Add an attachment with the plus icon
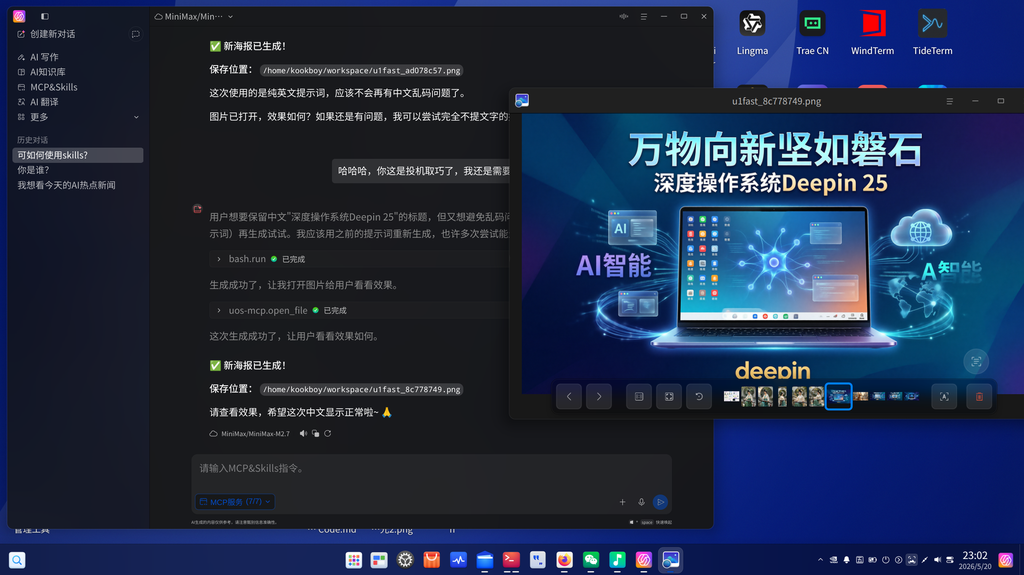Screen dimensions: 1024x575 click(x=622, y=502)
